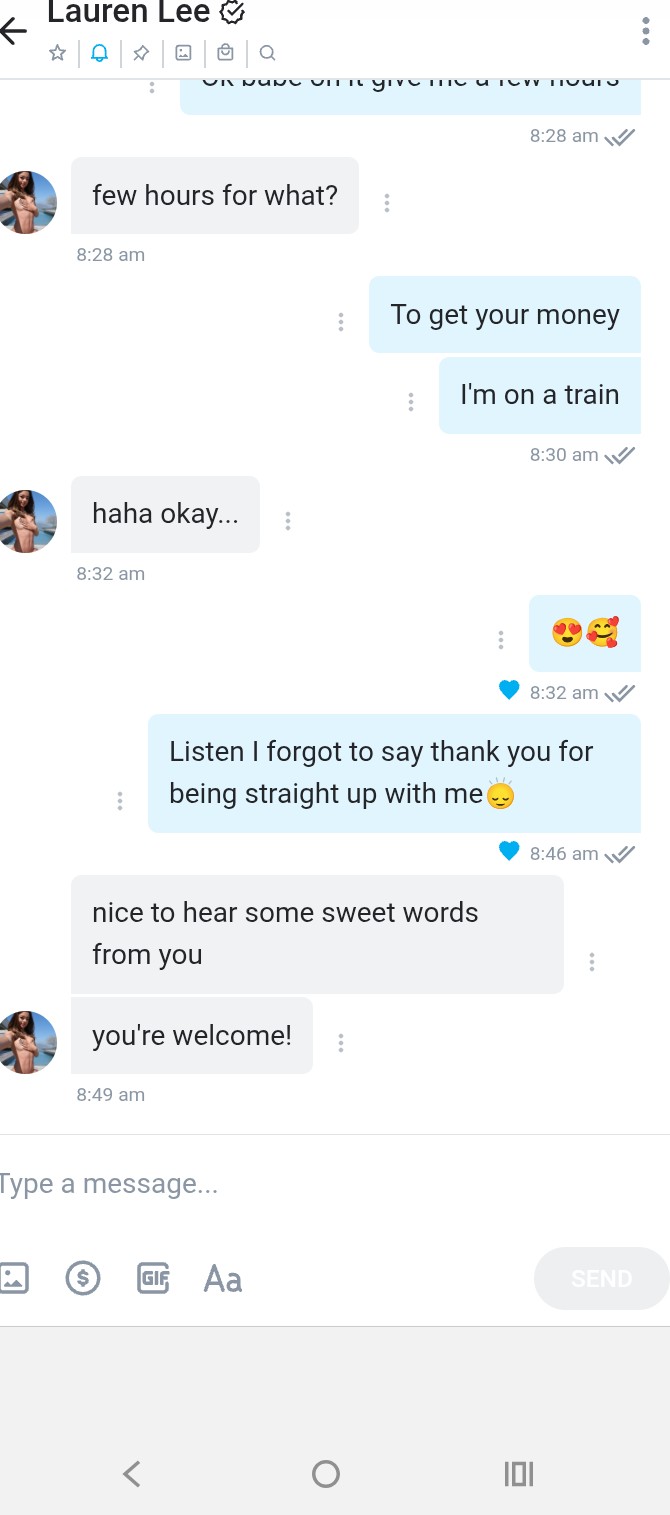Pin this conversation with the pin icon
670x1515 pixels.
coord(141,53)
